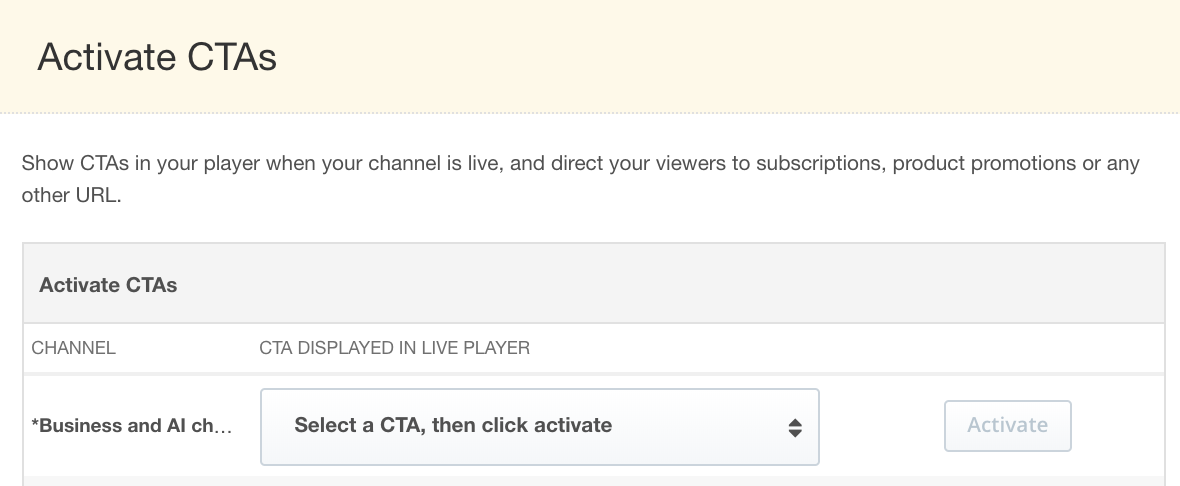Click the dotted divider below the title banner
The image size is (1180, 486).
(x=590, y=114)
